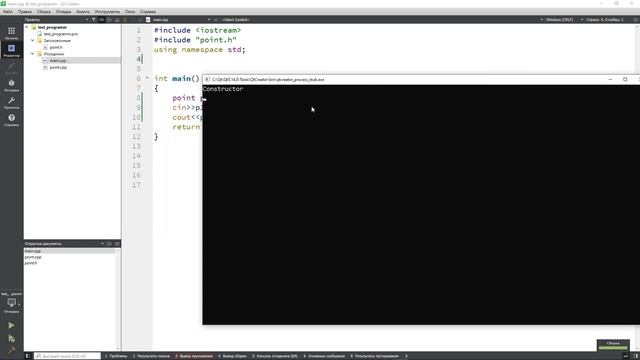Close the Projects side pane
The height and width of the screenshot is (360, 640).
pyautogui.click(x=117, y=20)
